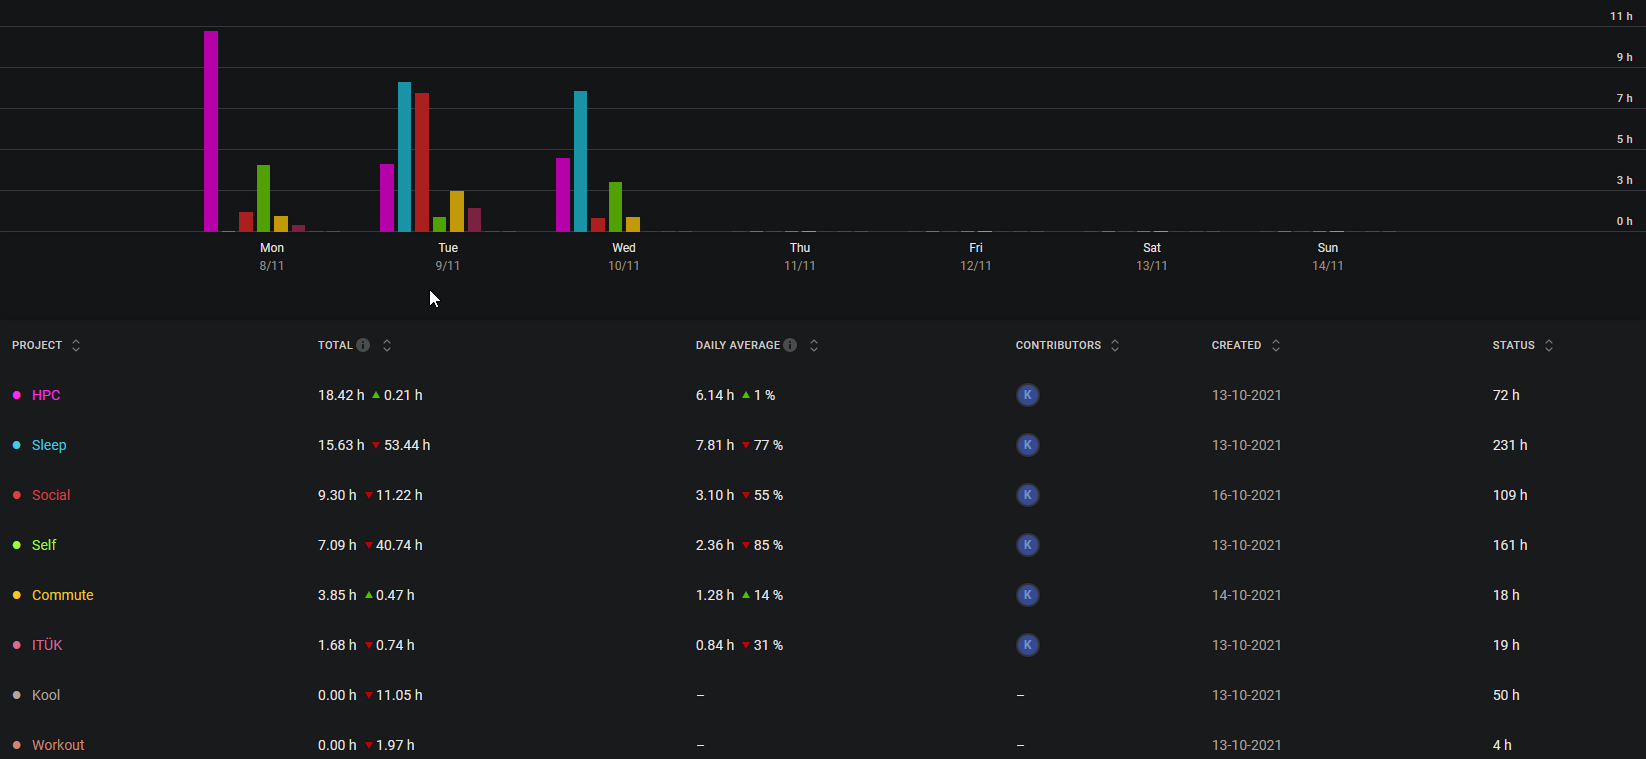Click Self status value 161 h
Viewport: 1646px width, 759px height.
point(1510,545)
